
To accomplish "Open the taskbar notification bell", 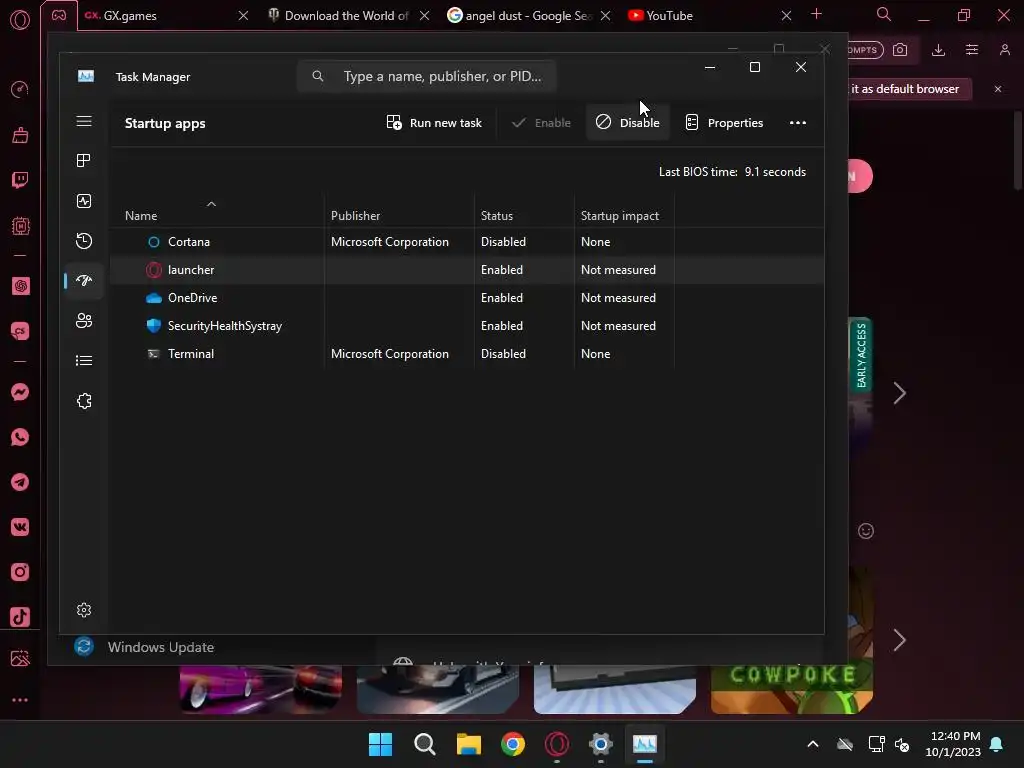I will click(x=997, y=744).
